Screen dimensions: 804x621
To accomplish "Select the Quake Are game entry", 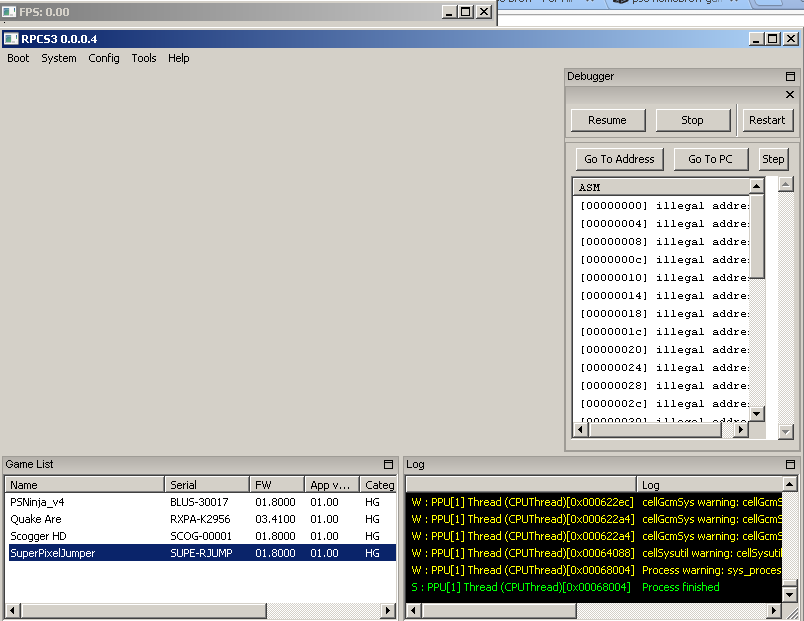I will click(x=36, y=519).
